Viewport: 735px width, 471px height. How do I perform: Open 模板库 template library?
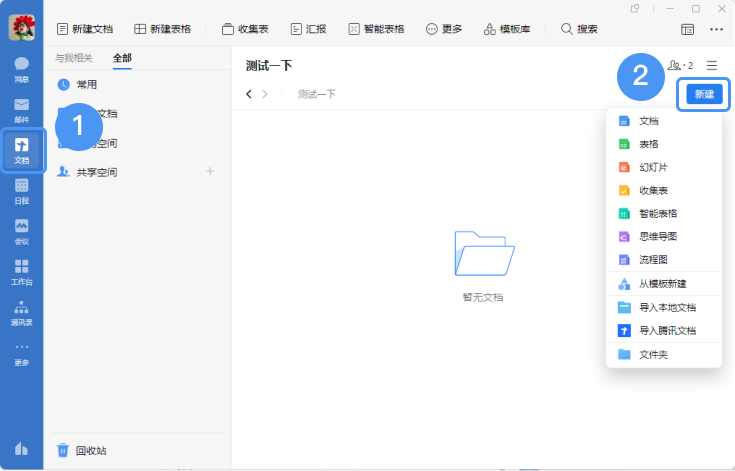point(507,29)
